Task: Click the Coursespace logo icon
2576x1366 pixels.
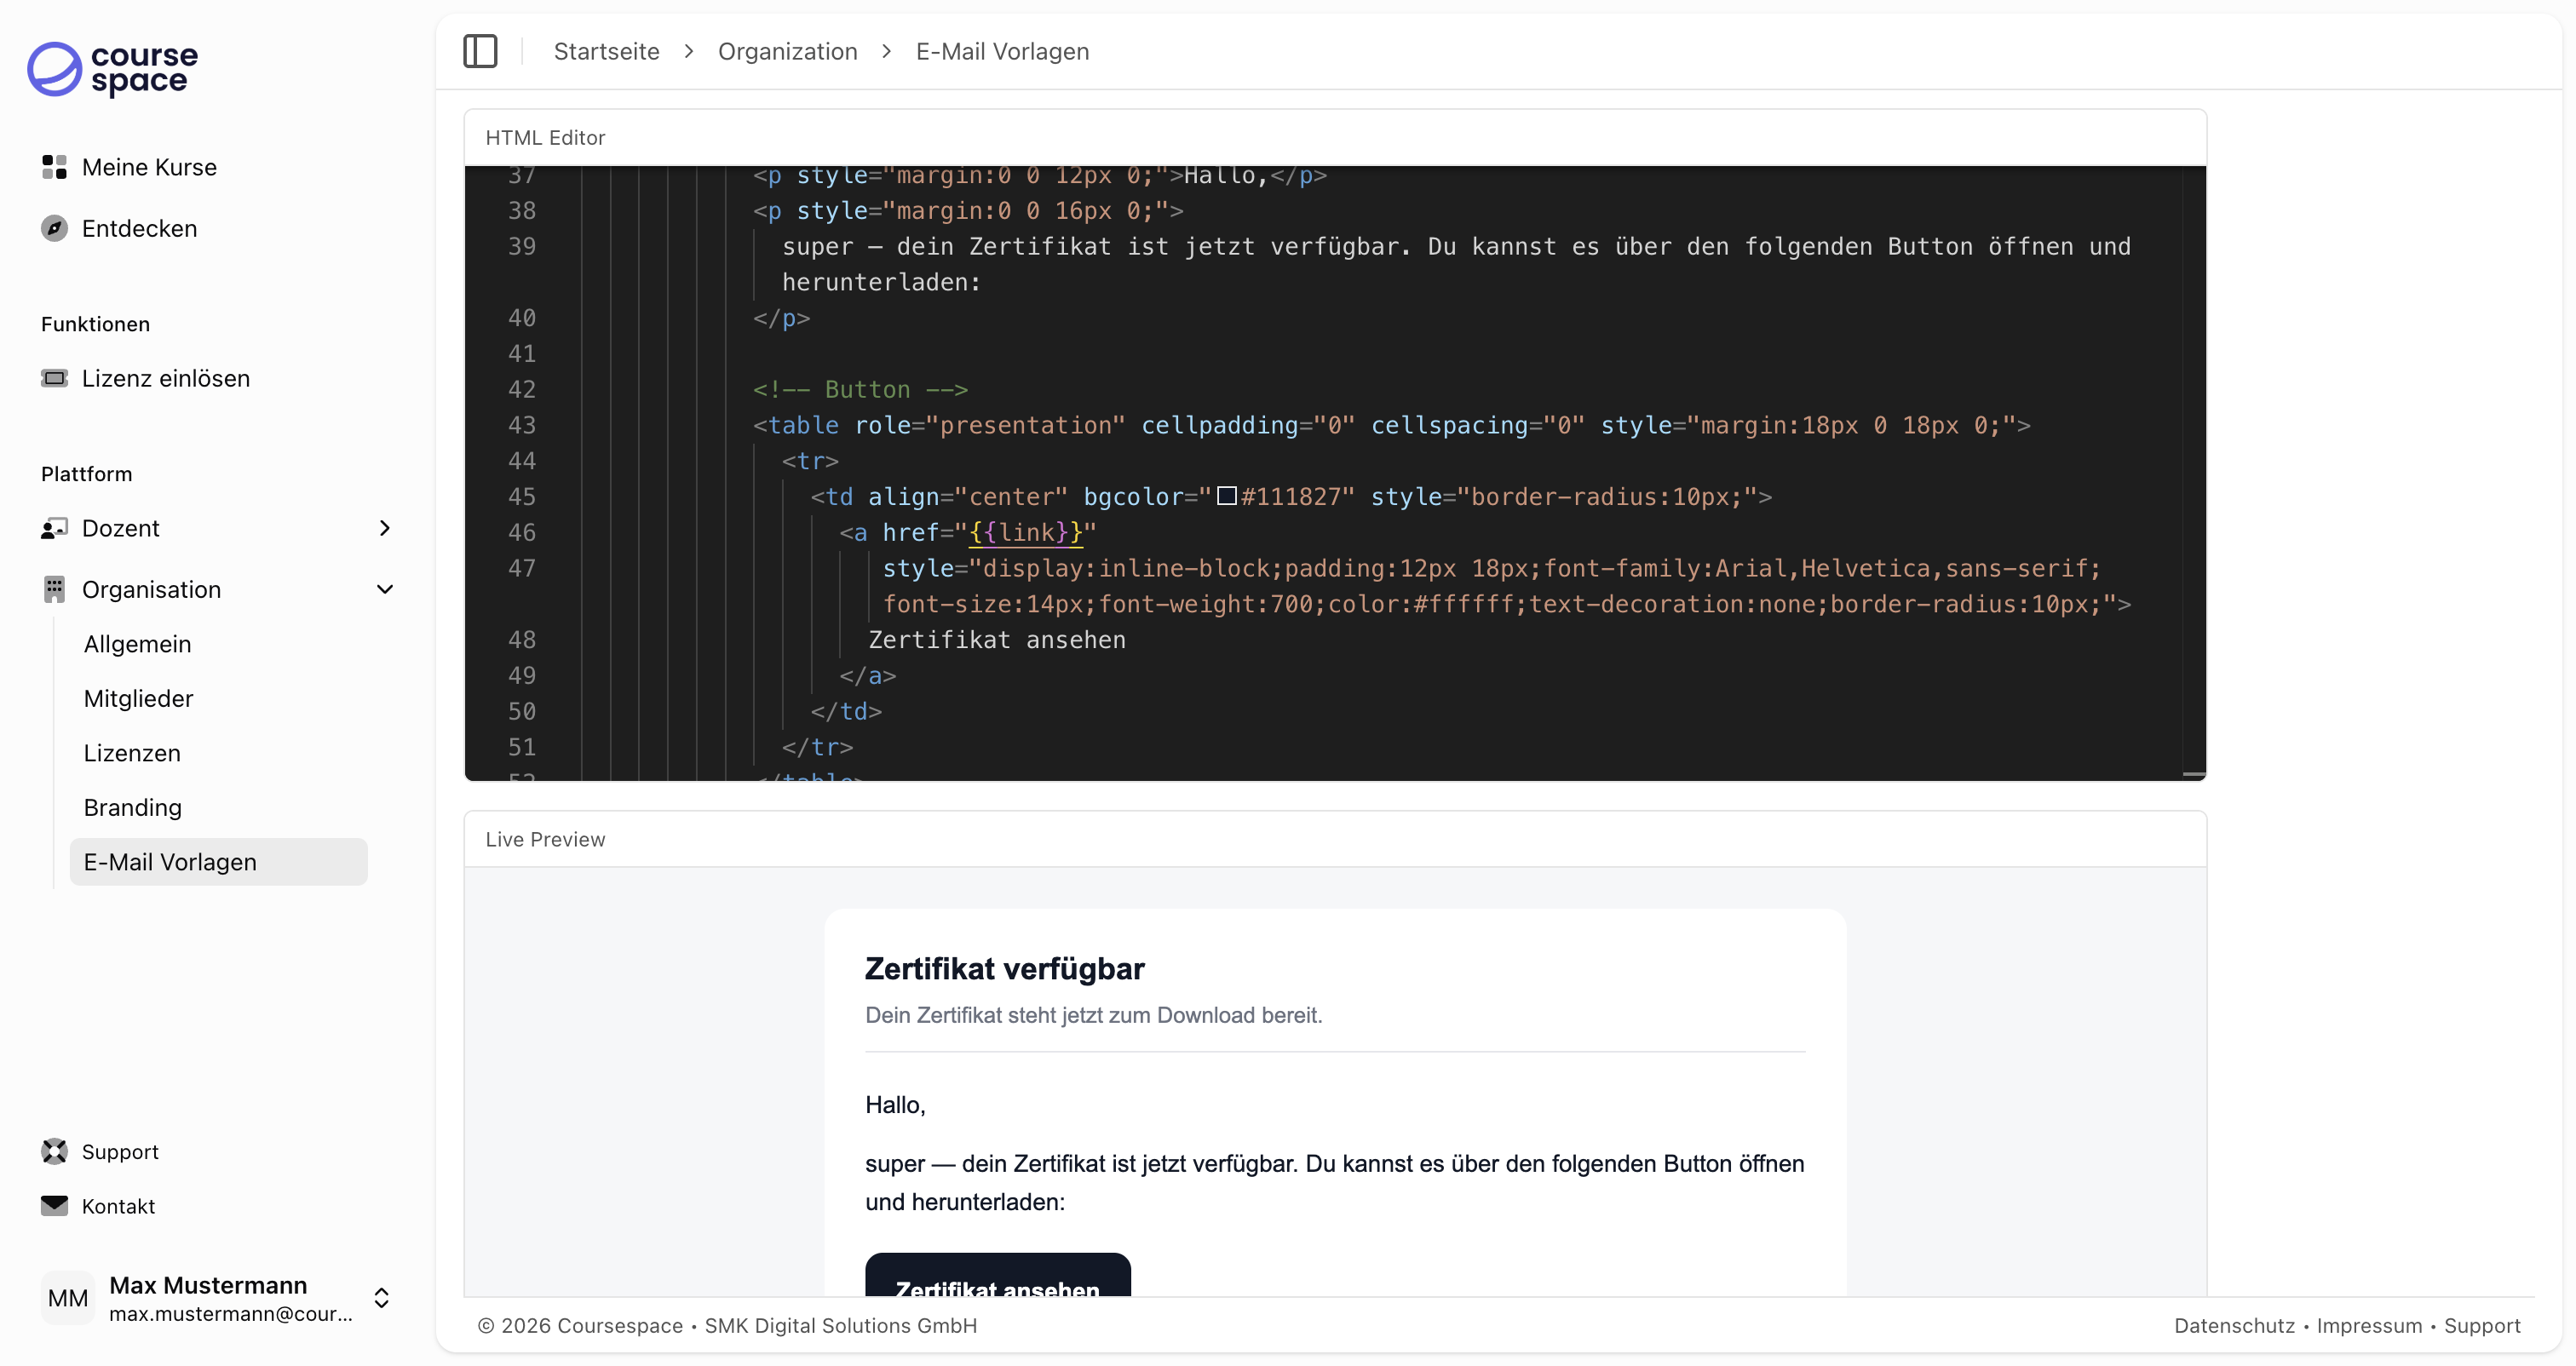Action: 54,69
